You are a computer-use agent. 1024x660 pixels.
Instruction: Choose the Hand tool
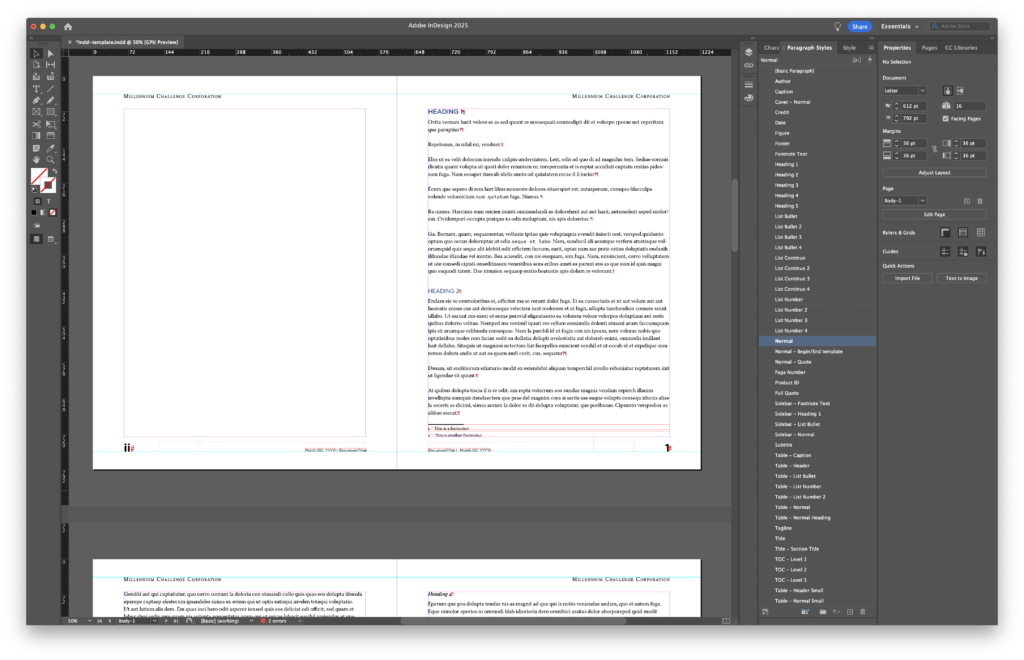(x=37, y=160)
